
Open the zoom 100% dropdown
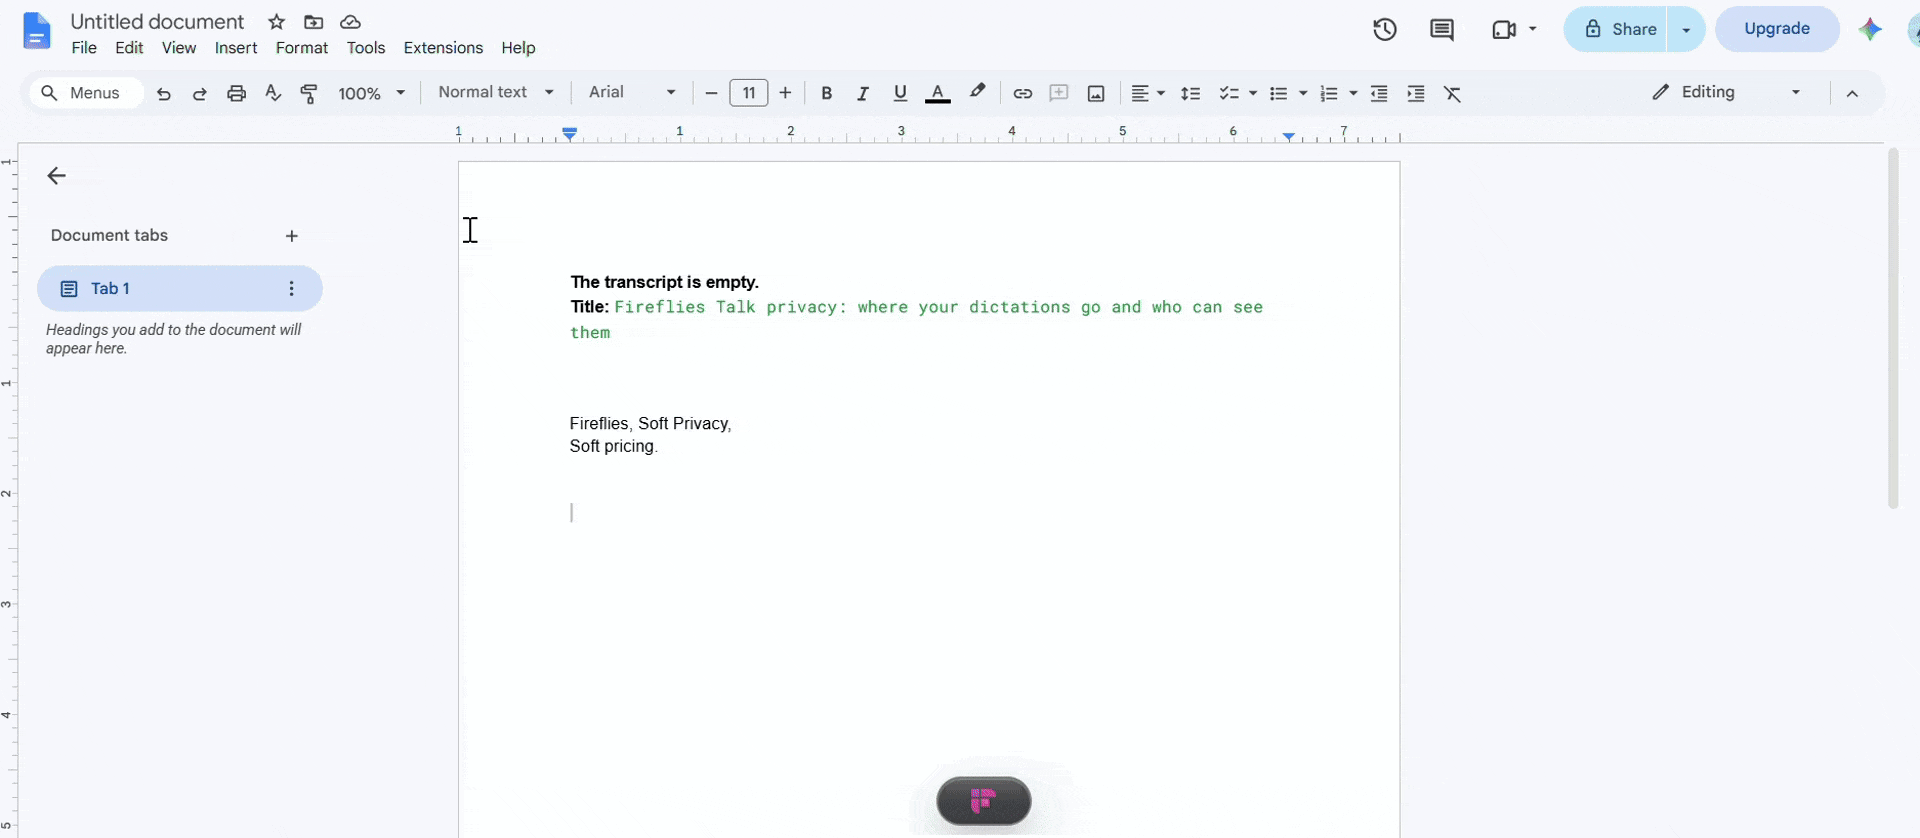372,93
